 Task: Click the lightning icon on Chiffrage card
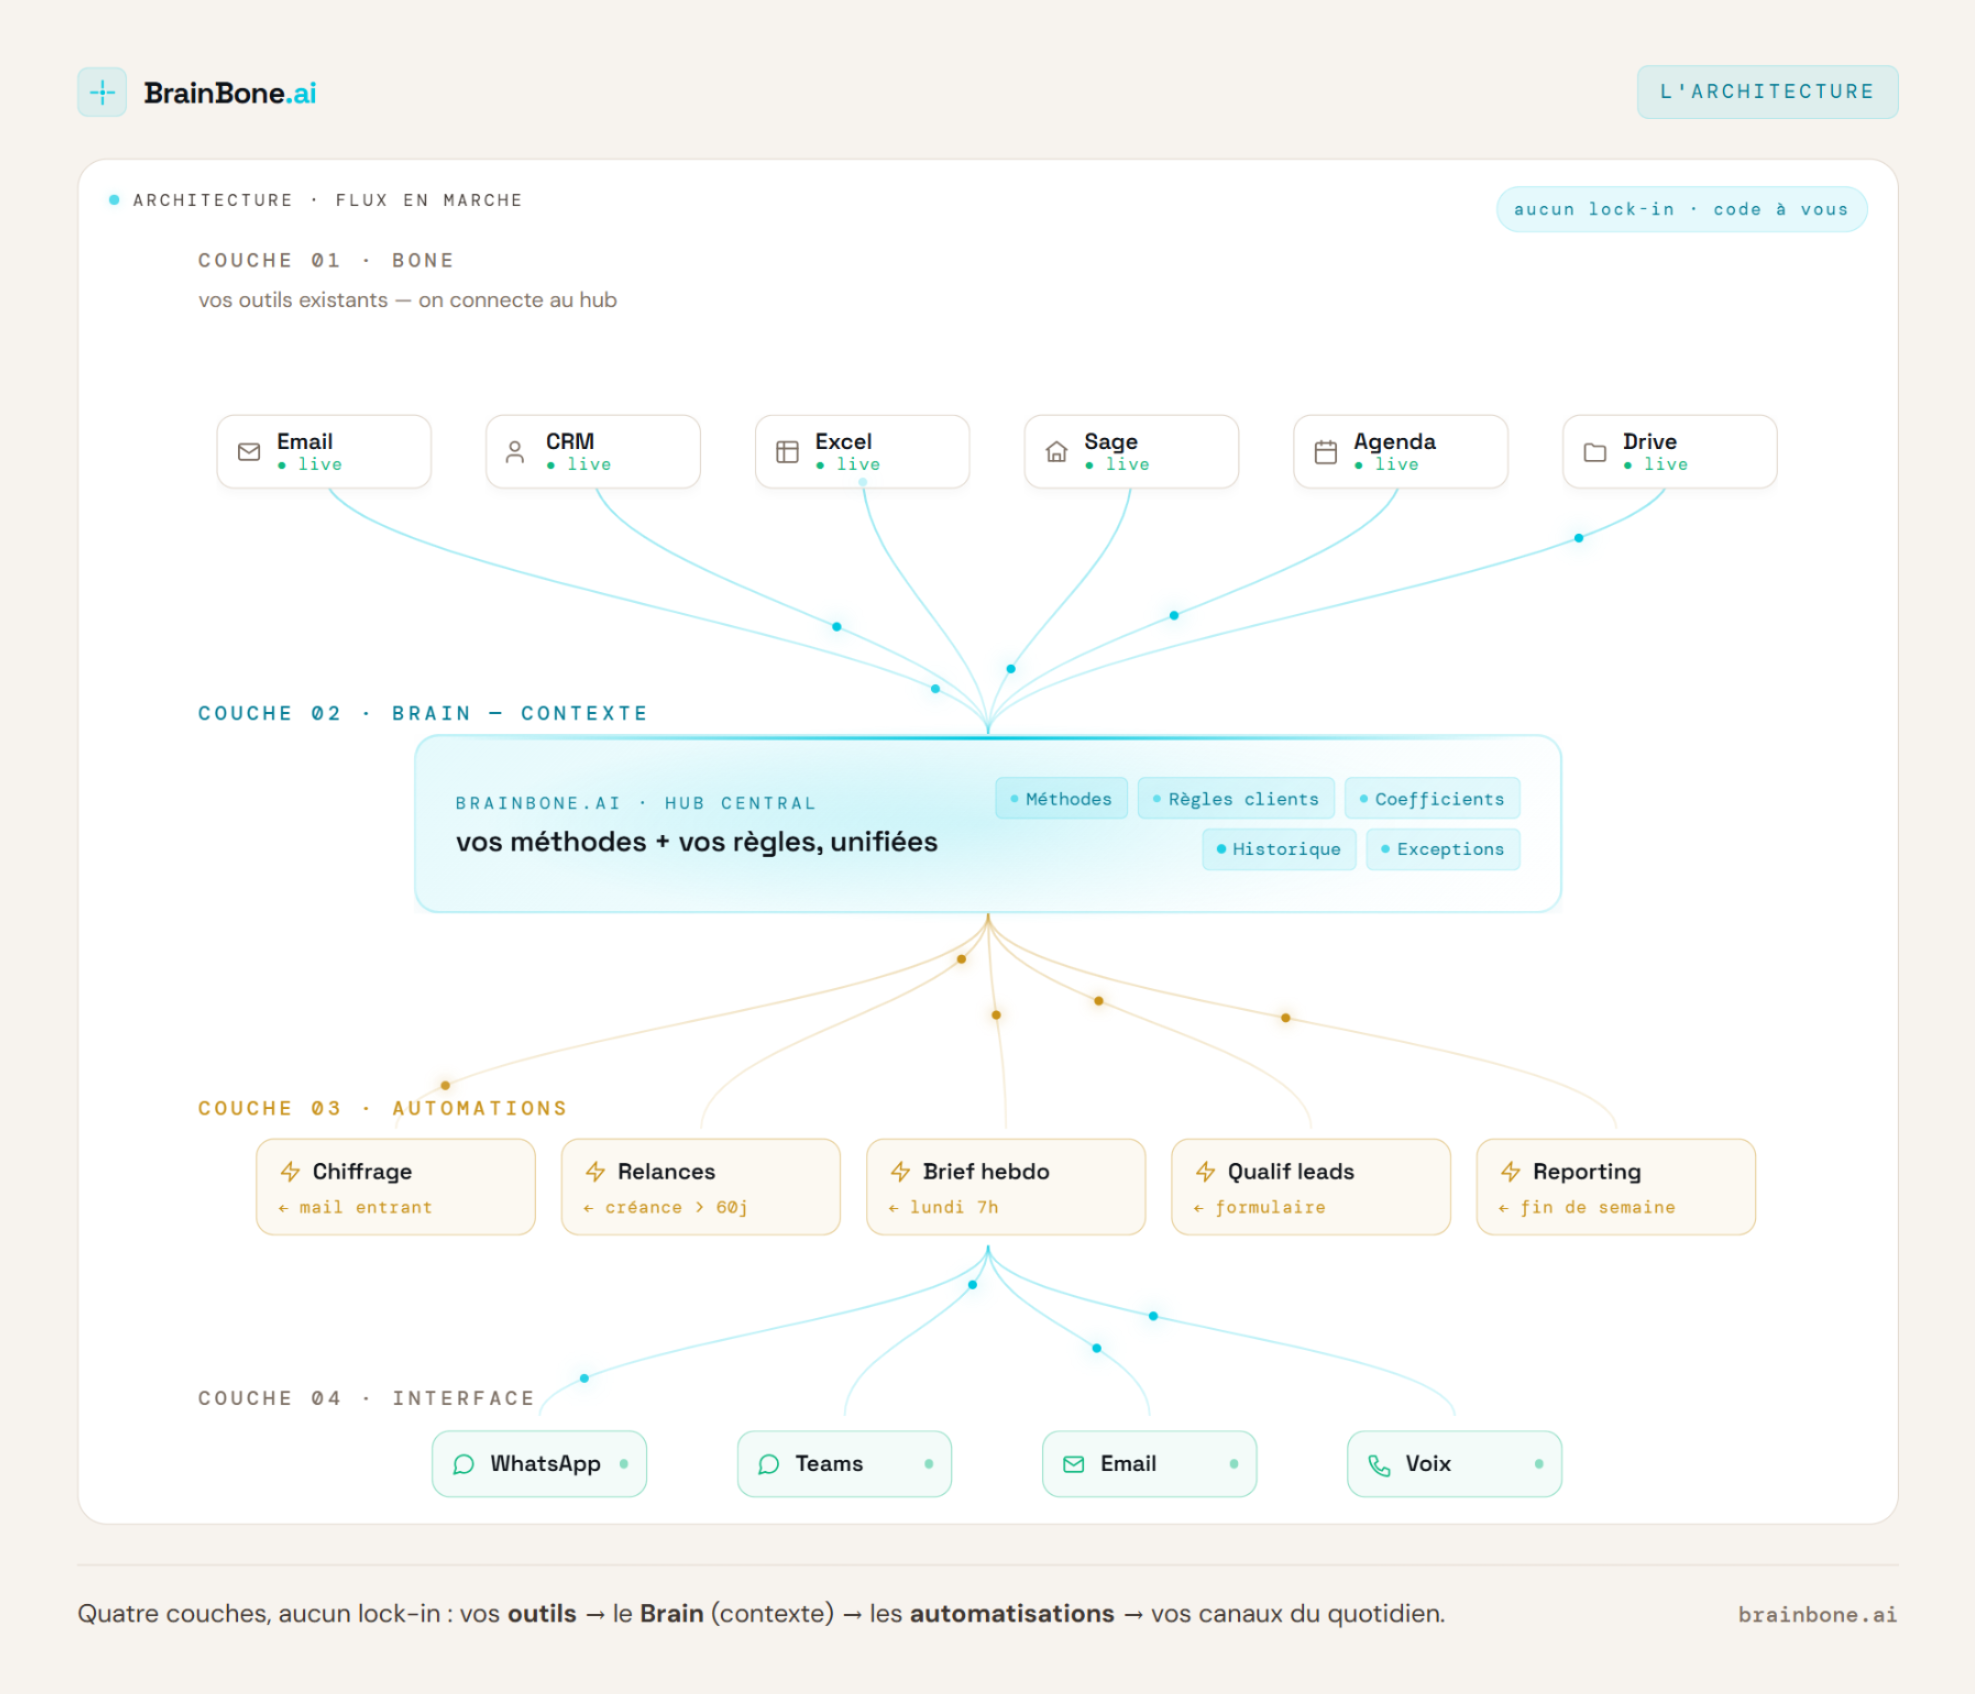290,1171
